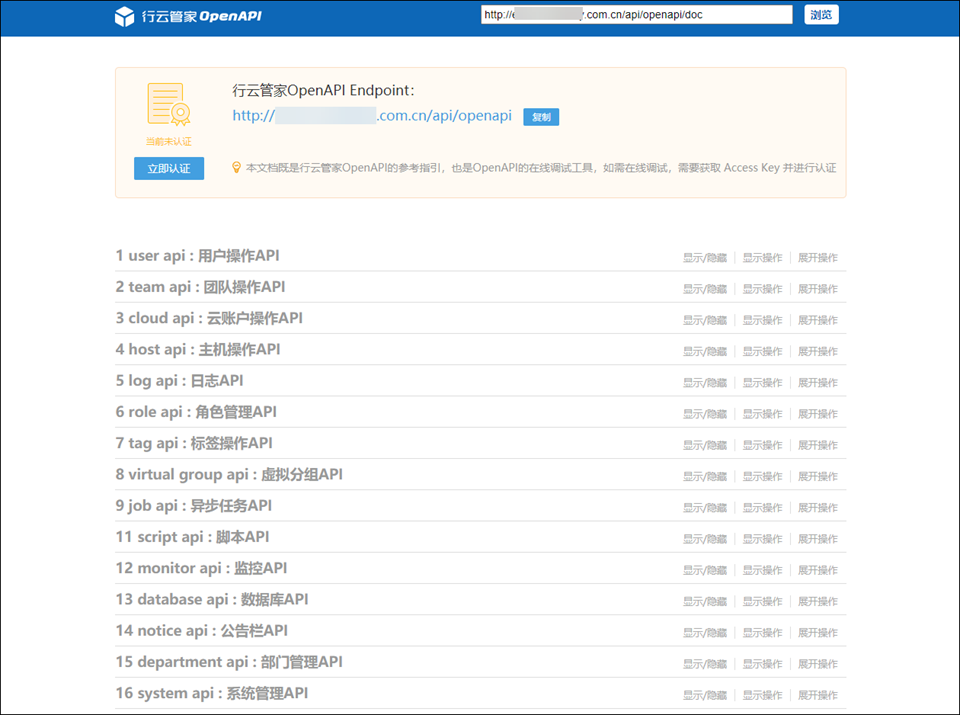Copy the endpoint with the 复制 button
The image size is (960, 715).
541,117
